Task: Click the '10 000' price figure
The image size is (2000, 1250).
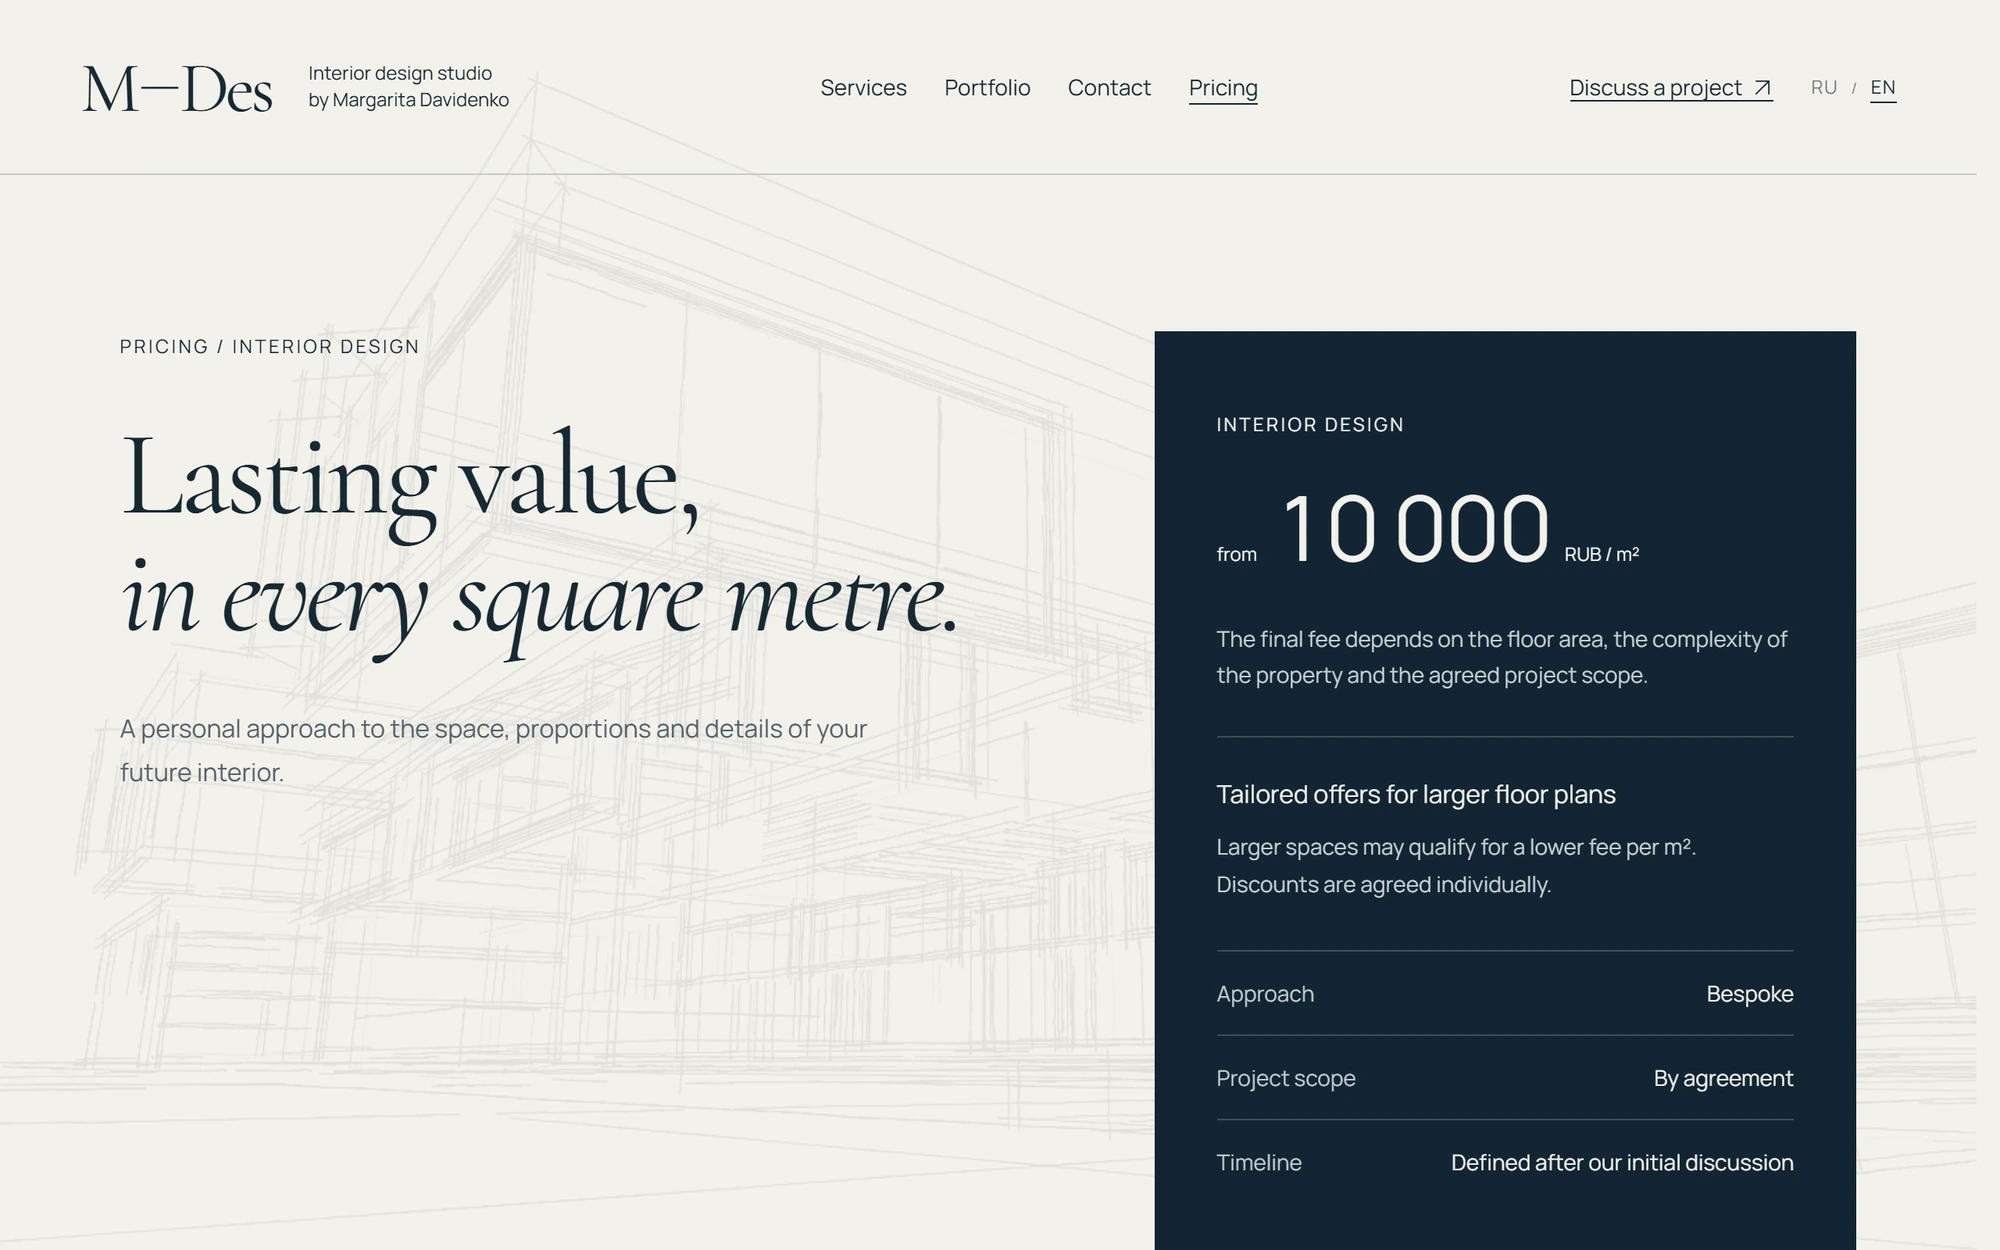Action: [x=1415, y=528]
